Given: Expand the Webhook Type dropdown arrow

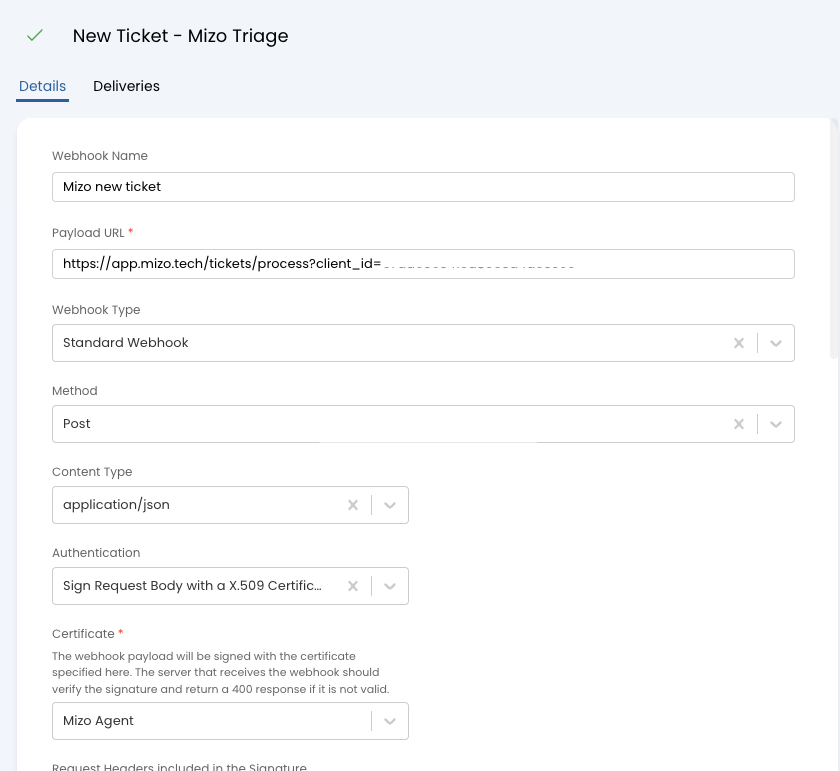Looking at the screenshot, I should pos(776,343).
